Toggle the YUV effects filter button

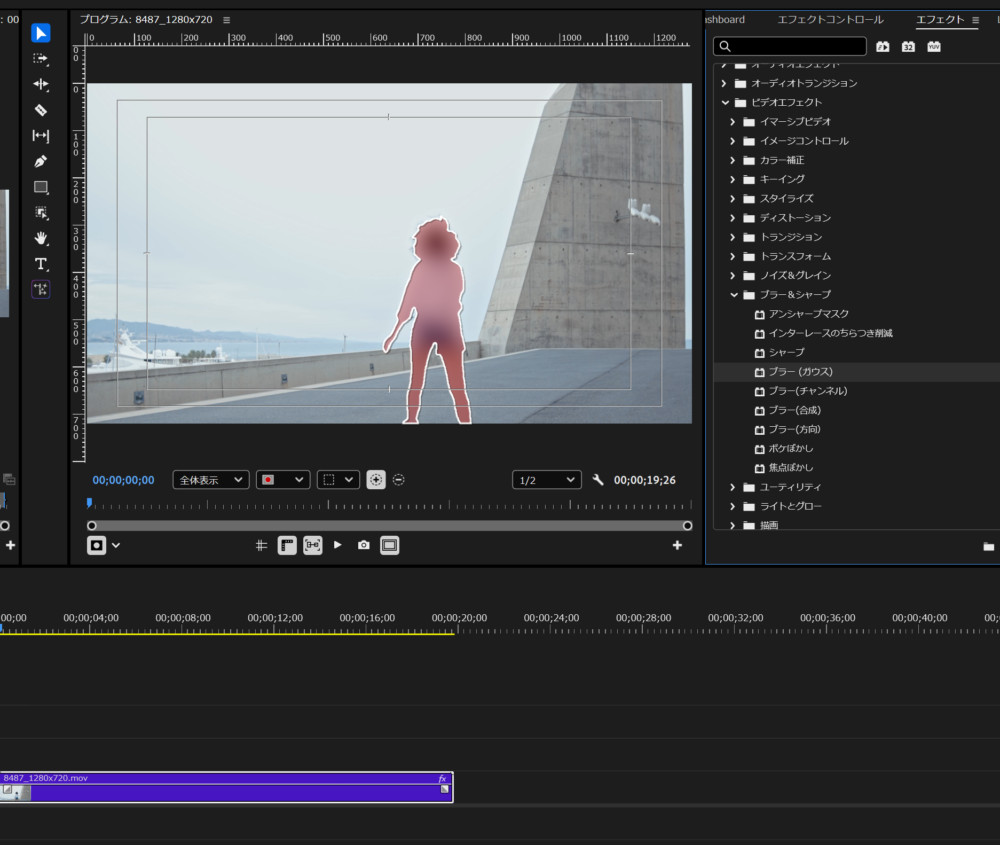click(934, 47)
